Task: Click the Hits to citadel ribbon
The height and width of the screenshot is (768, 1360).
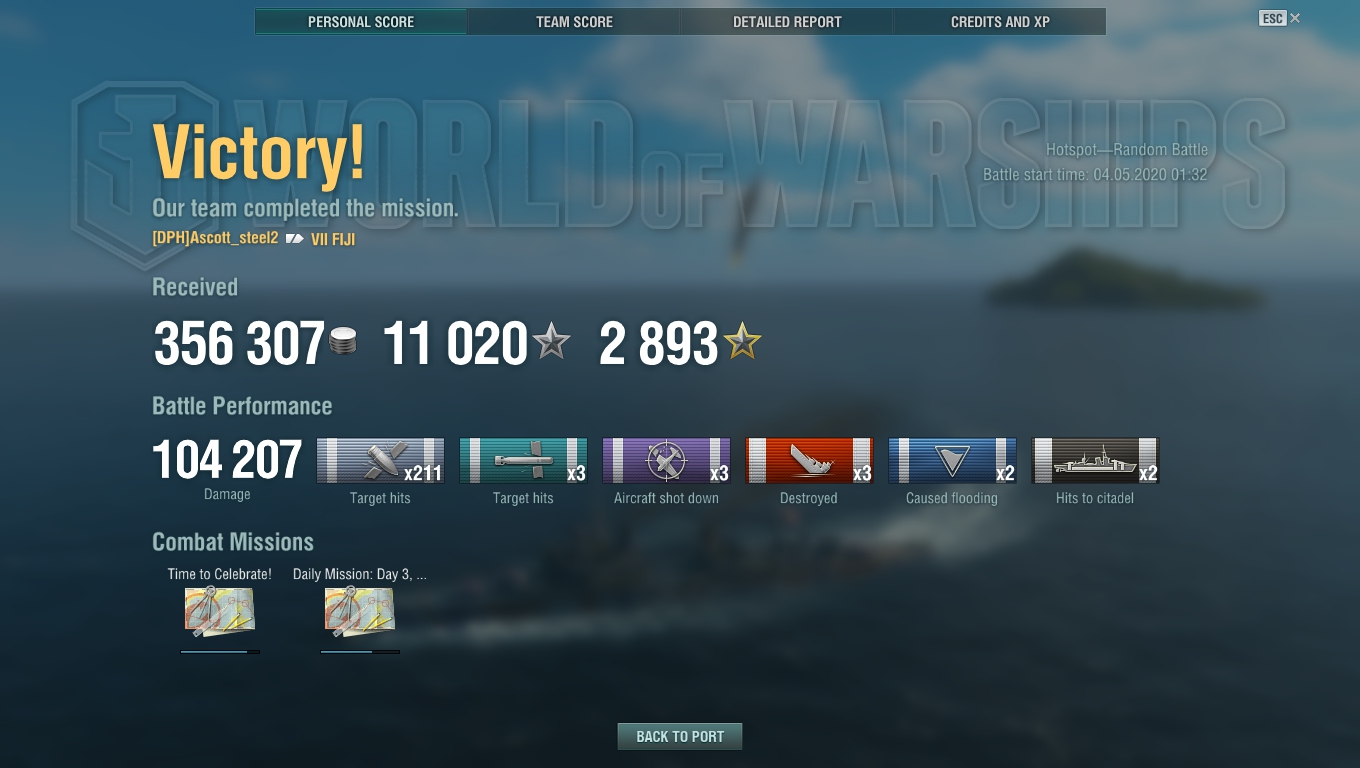Action: coord(1095,461)
